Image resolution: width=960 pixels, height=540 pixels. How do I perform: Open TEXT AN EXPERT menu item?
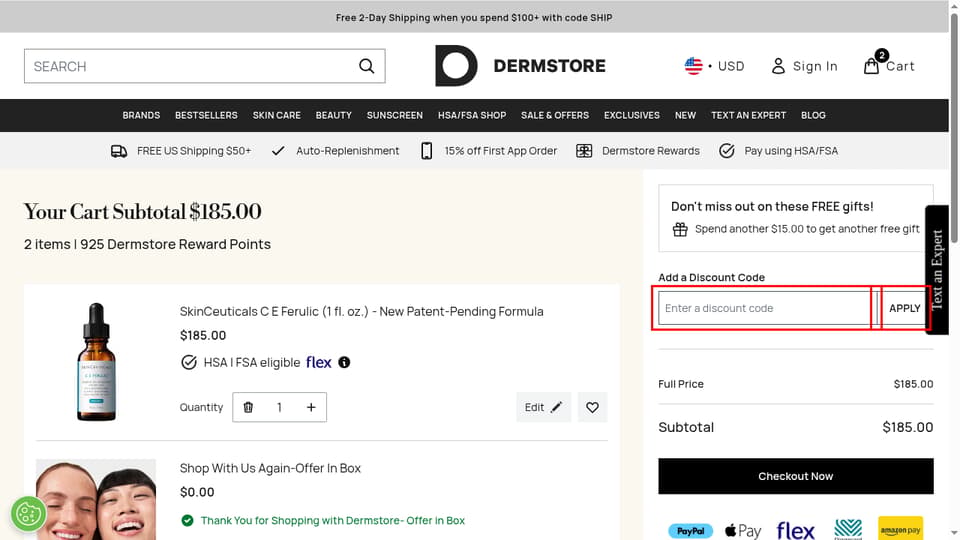(748, 115)
